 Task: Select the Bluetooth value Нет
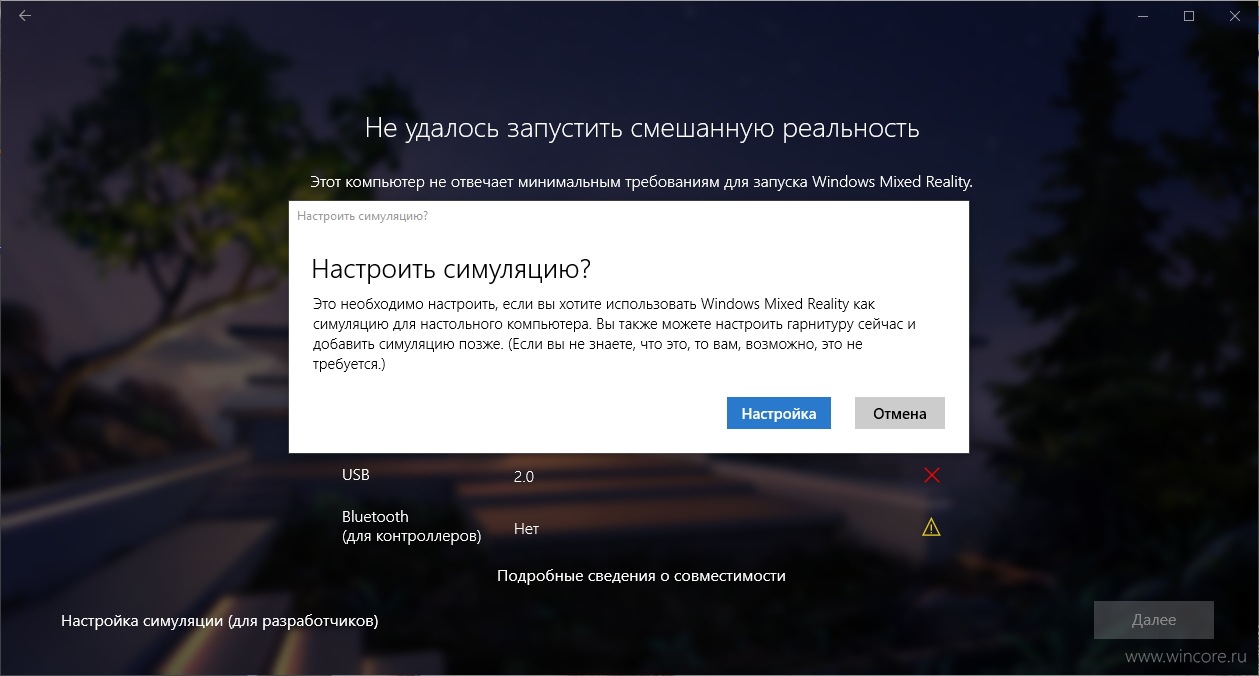coord(526,528)
